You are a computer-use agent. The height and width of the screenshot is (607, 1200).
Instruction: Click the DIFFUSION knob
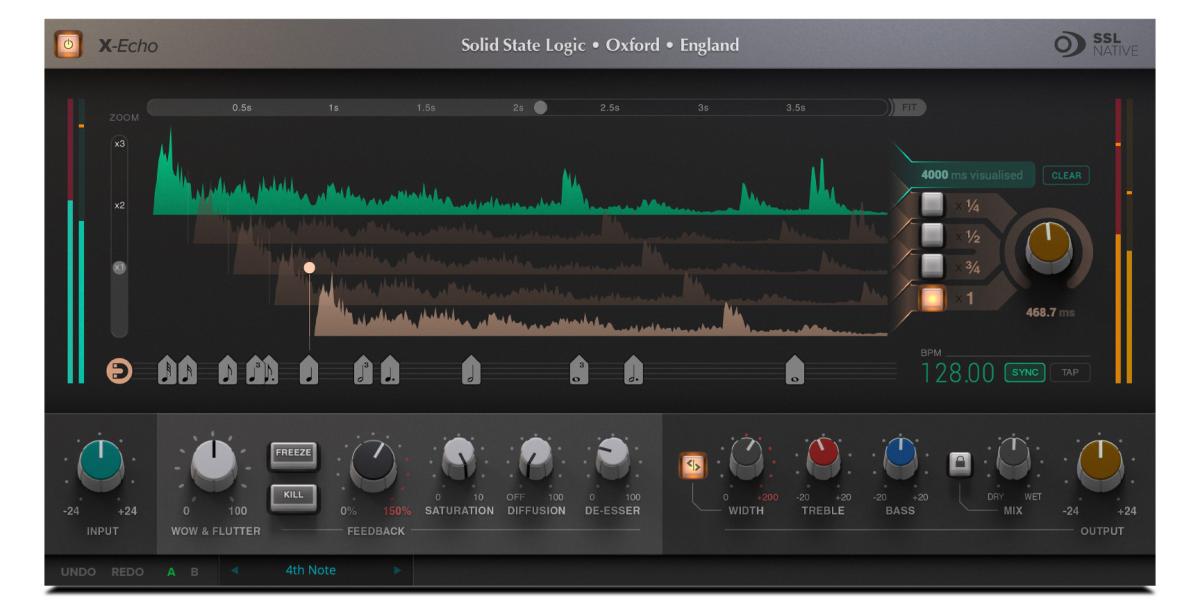click(x=536, y=460)
